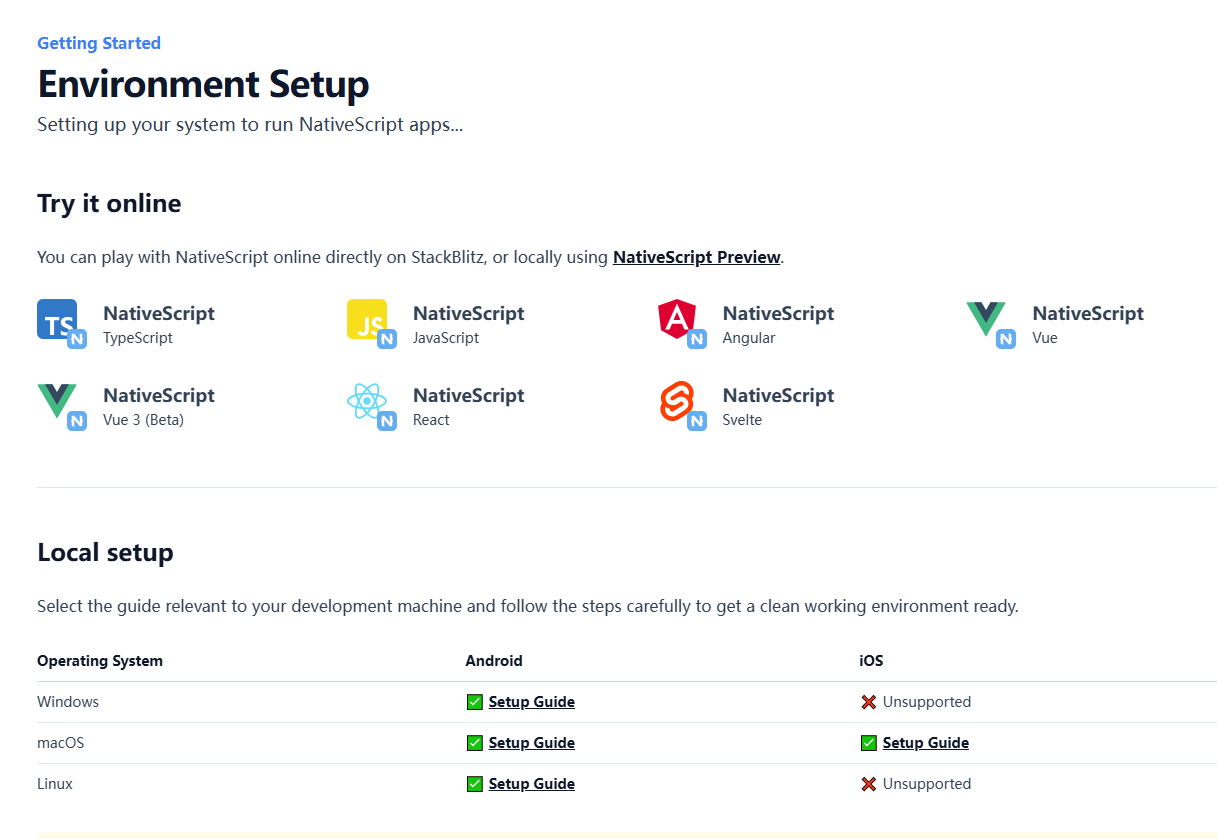
Task: Click the green checkmark for macOS iOS
Action: (x=868, y=743)
